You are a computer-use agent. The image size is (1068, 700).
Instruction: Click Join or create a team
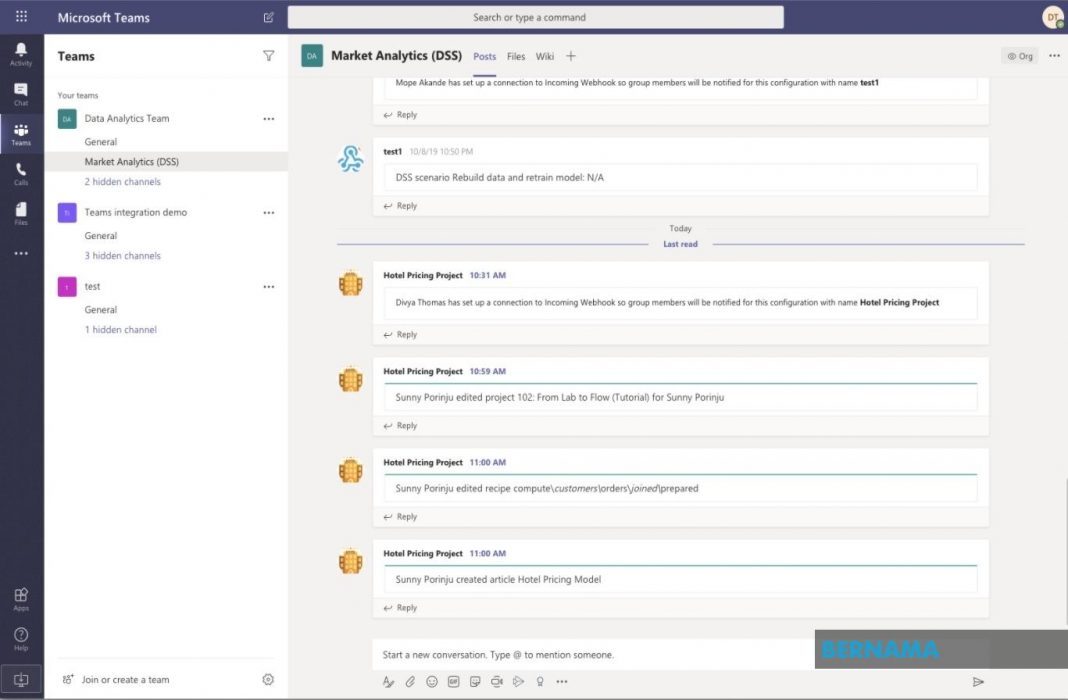point(125,680)
